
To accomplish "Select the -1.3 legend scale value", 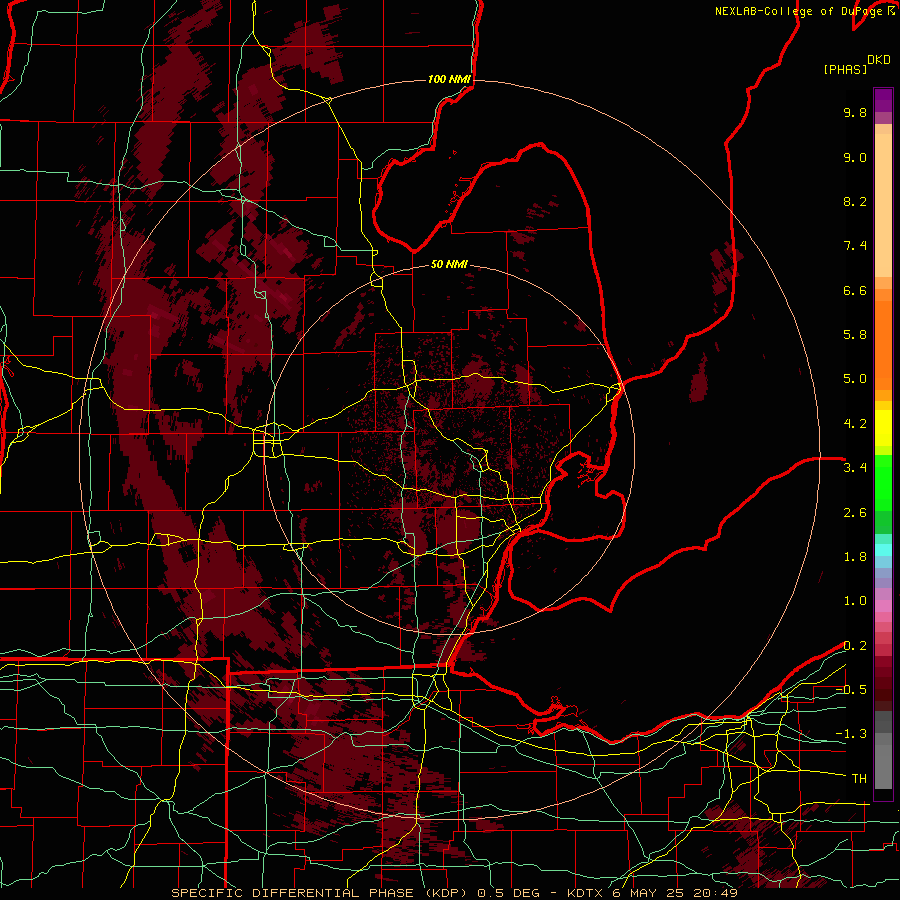I will 851,734.
